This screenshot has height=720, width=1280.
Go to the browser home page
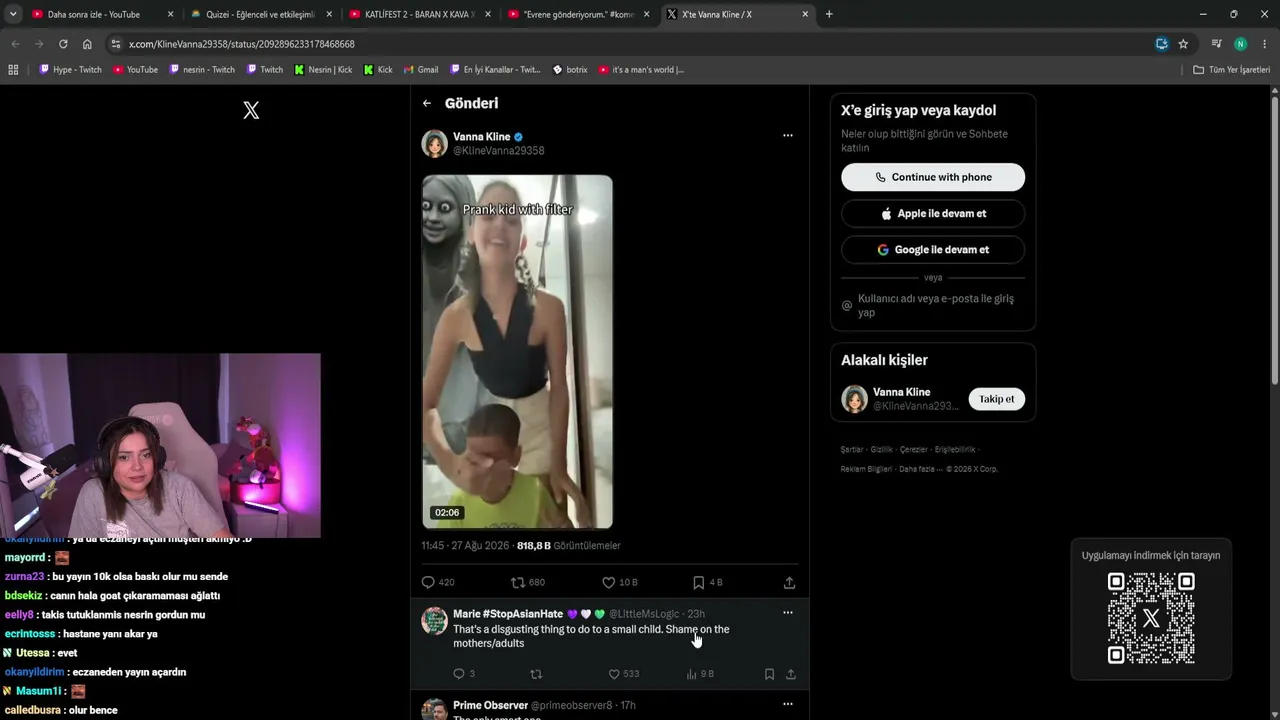pos(87,44)
